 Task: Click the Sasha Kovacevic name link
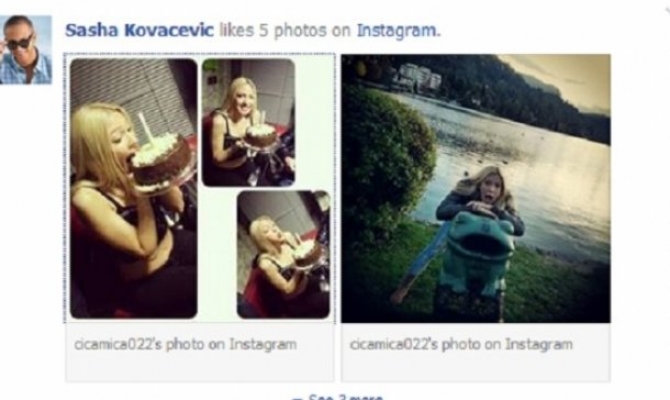click(139, 30)
